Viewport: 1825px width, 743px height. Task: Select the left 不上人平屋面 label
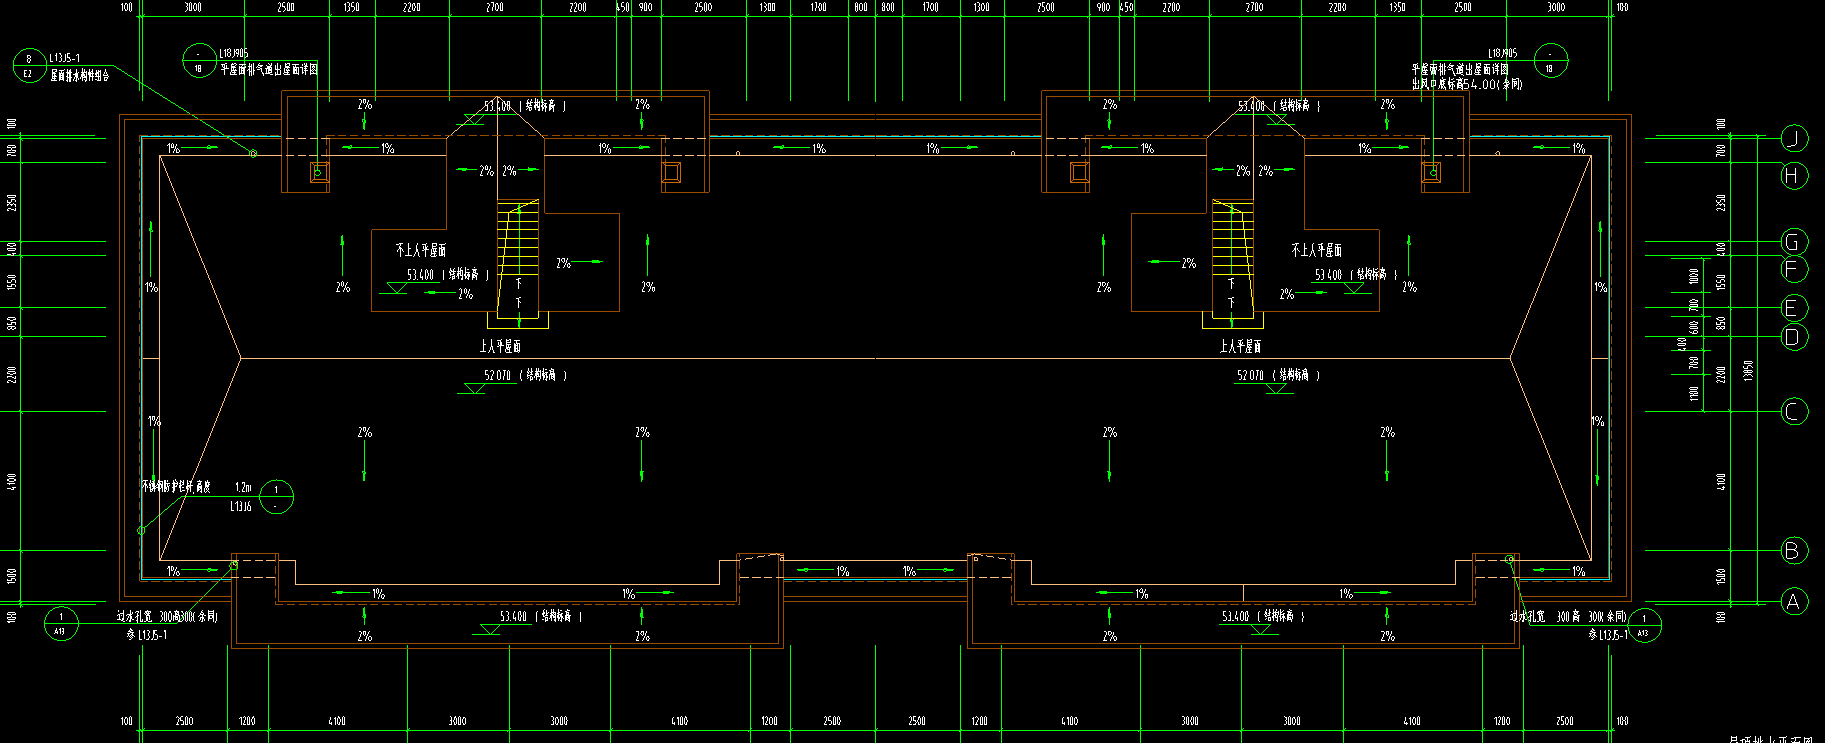coord(421,250)
